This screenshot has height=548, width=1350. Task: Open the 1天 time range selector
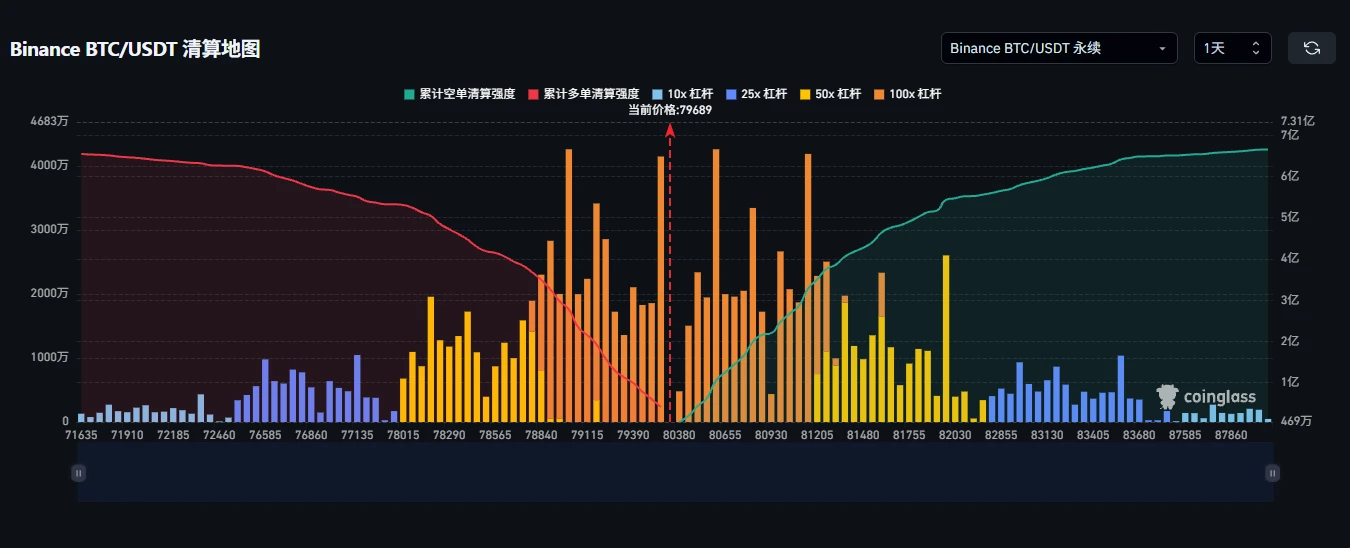(1233, 48)
